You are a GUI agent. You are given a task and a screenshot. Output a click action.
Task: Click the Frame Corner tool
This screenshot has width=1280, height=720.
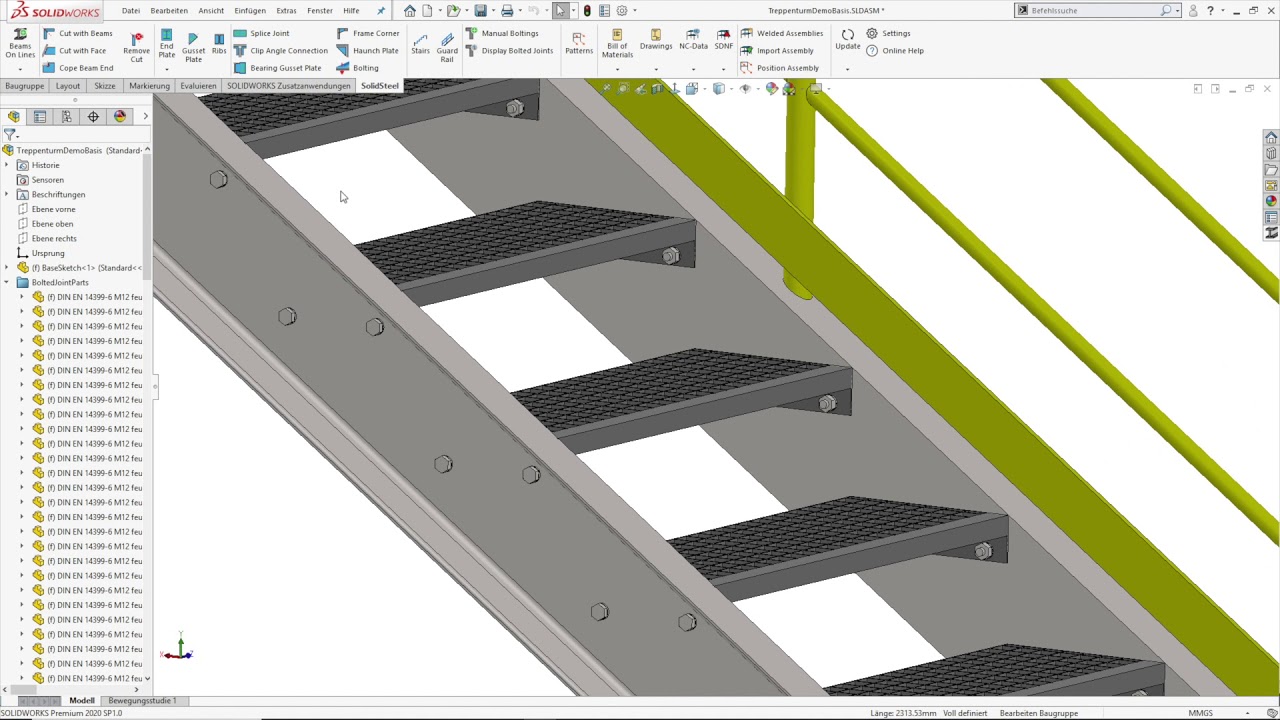tap(368, 33)
